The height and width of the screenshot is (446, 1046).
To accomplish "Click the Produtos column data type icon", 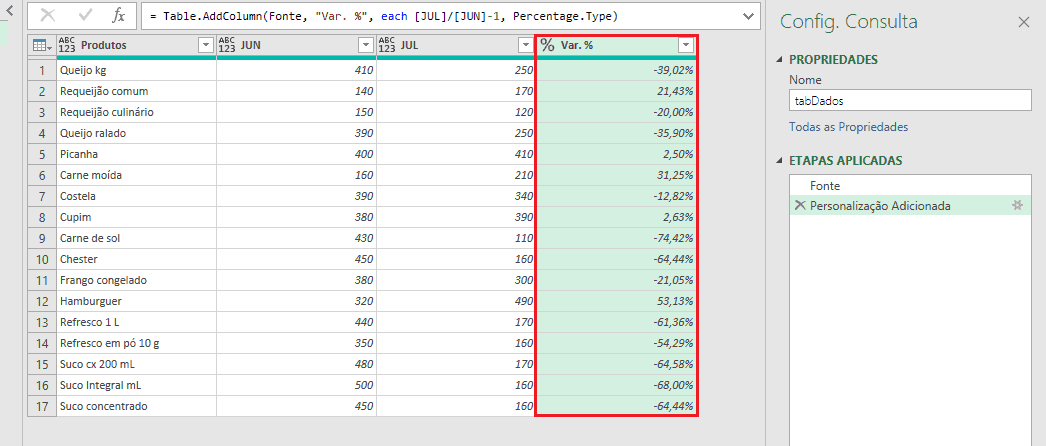I will (x=67, y=45).
